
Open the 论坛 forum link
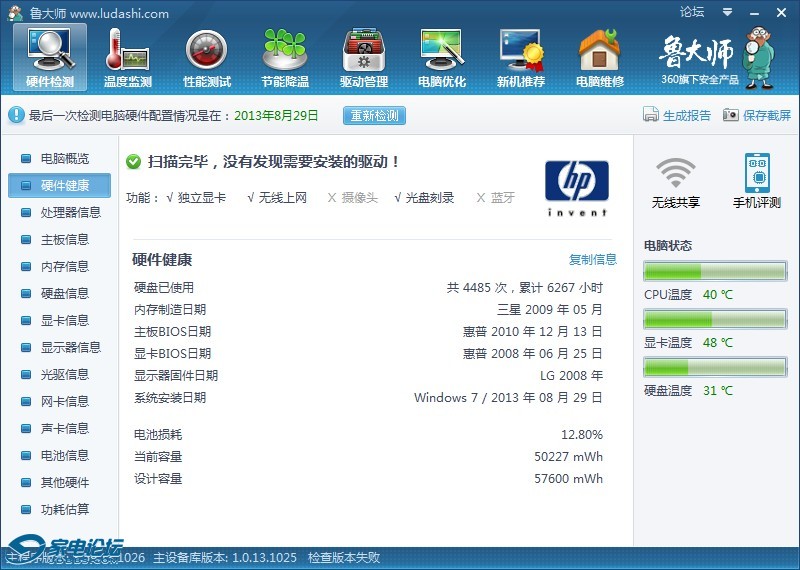coord(692,12)
